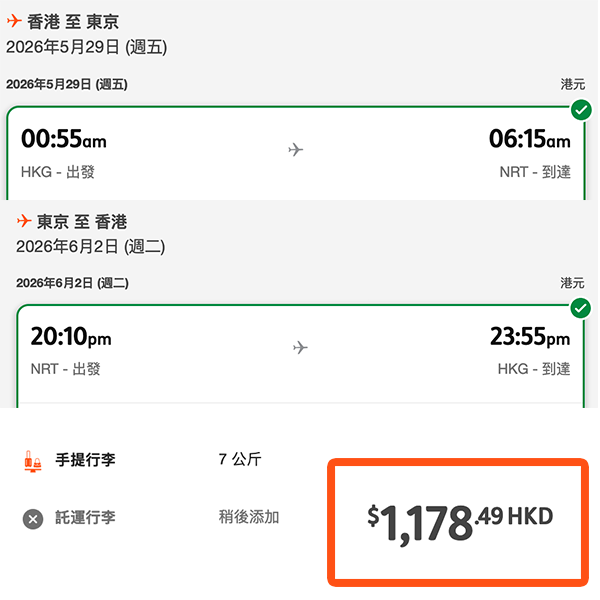Click the gray plane icon in the HKG to NRT flight card
This screenshot has height=600, width=600.
coord(295,149)
